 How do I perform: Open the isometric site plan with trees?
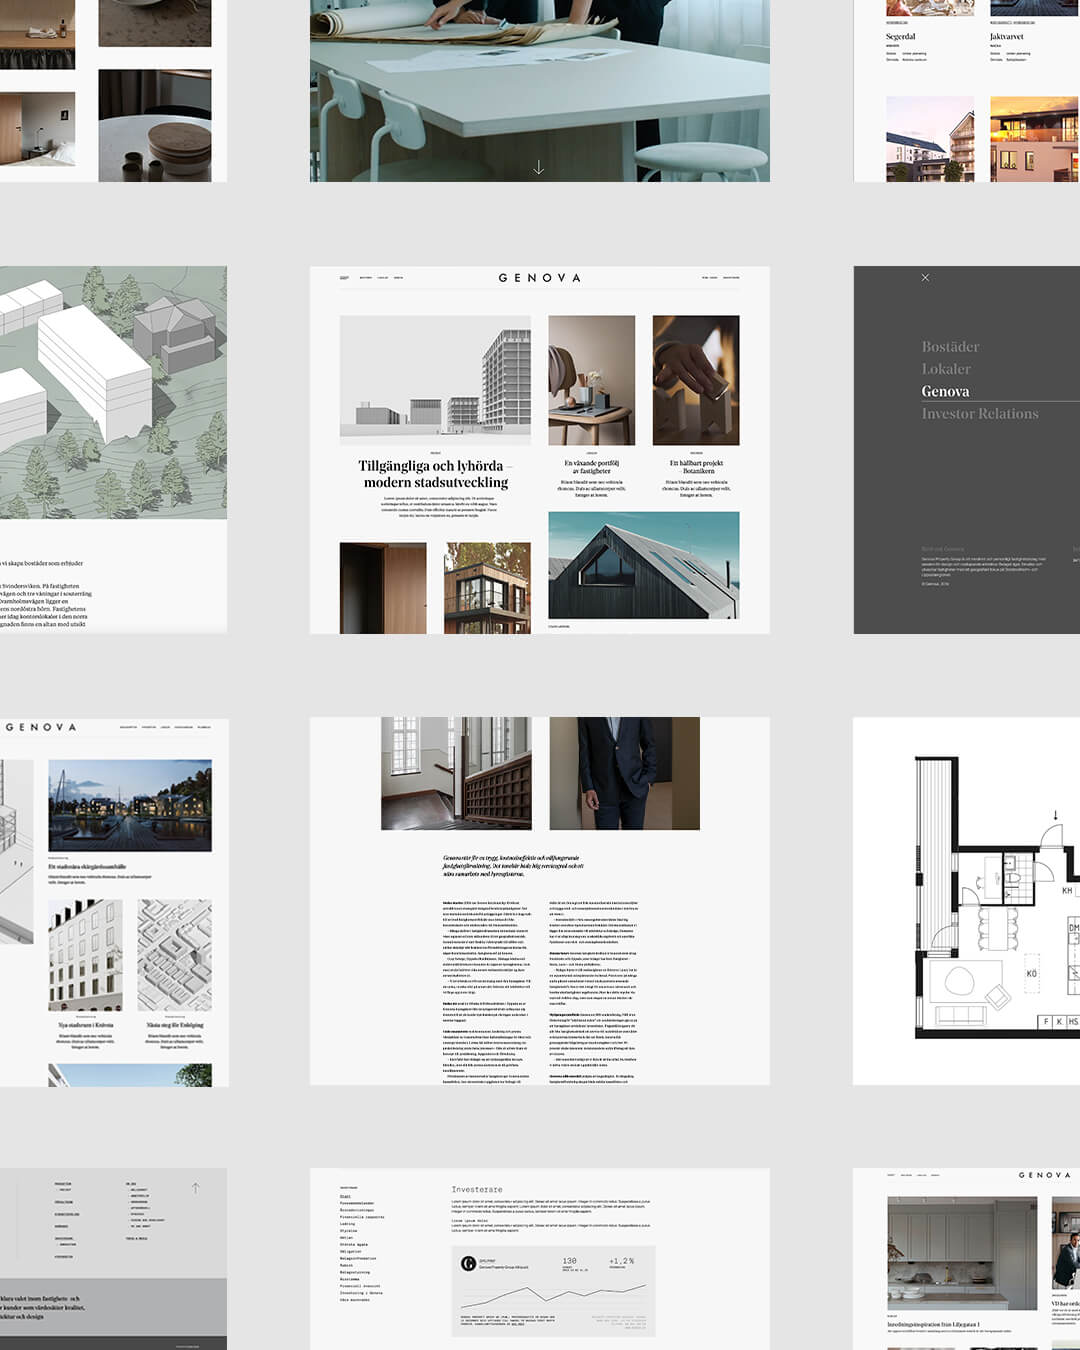click(113, 392)
